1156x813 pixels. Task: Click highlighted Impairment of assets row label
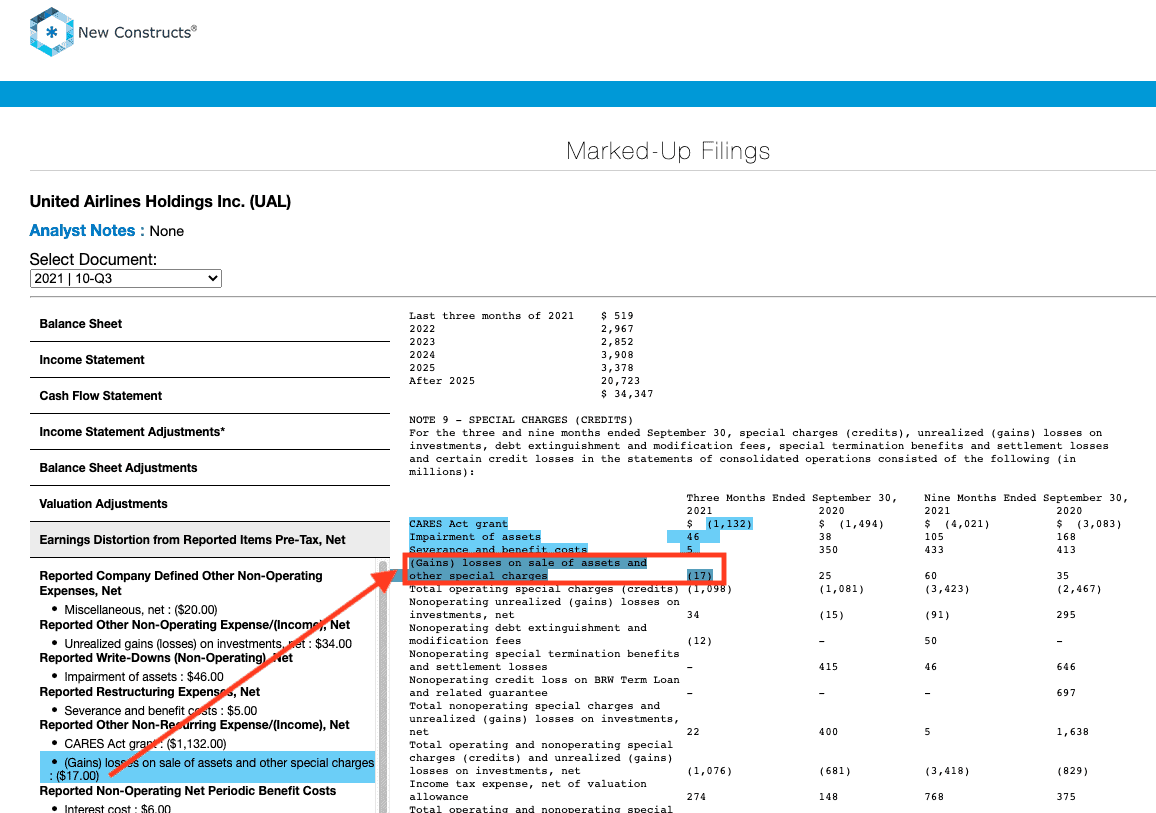(475, 537)
